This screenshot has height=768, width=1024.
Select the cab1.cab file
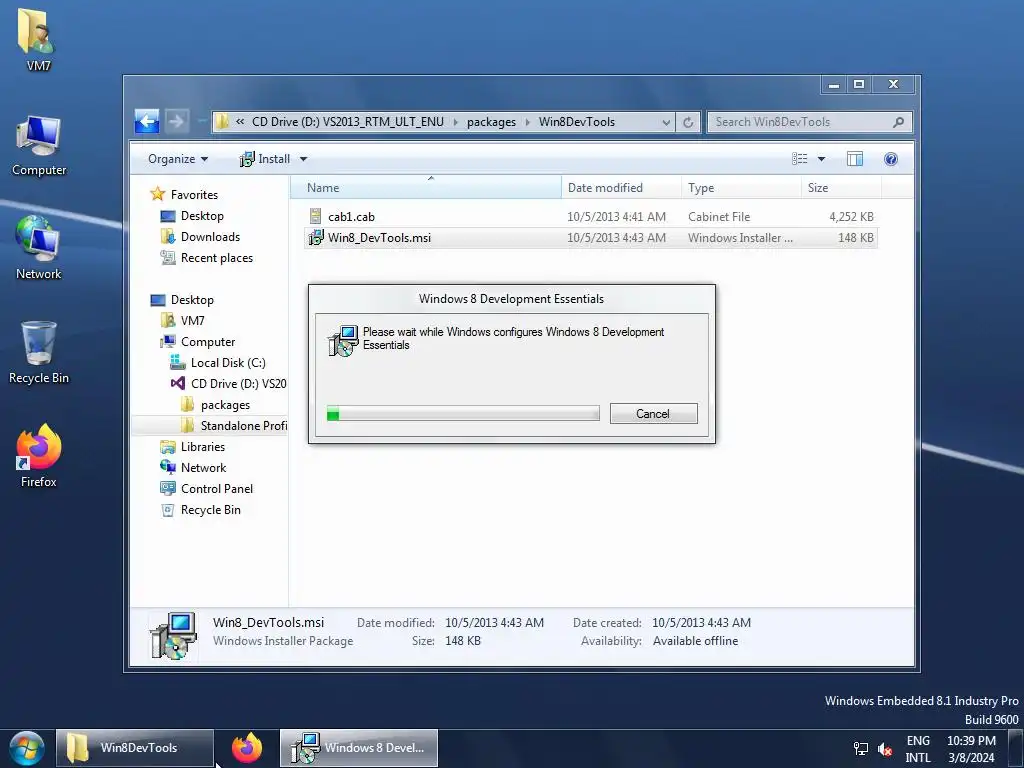point(591,217)
